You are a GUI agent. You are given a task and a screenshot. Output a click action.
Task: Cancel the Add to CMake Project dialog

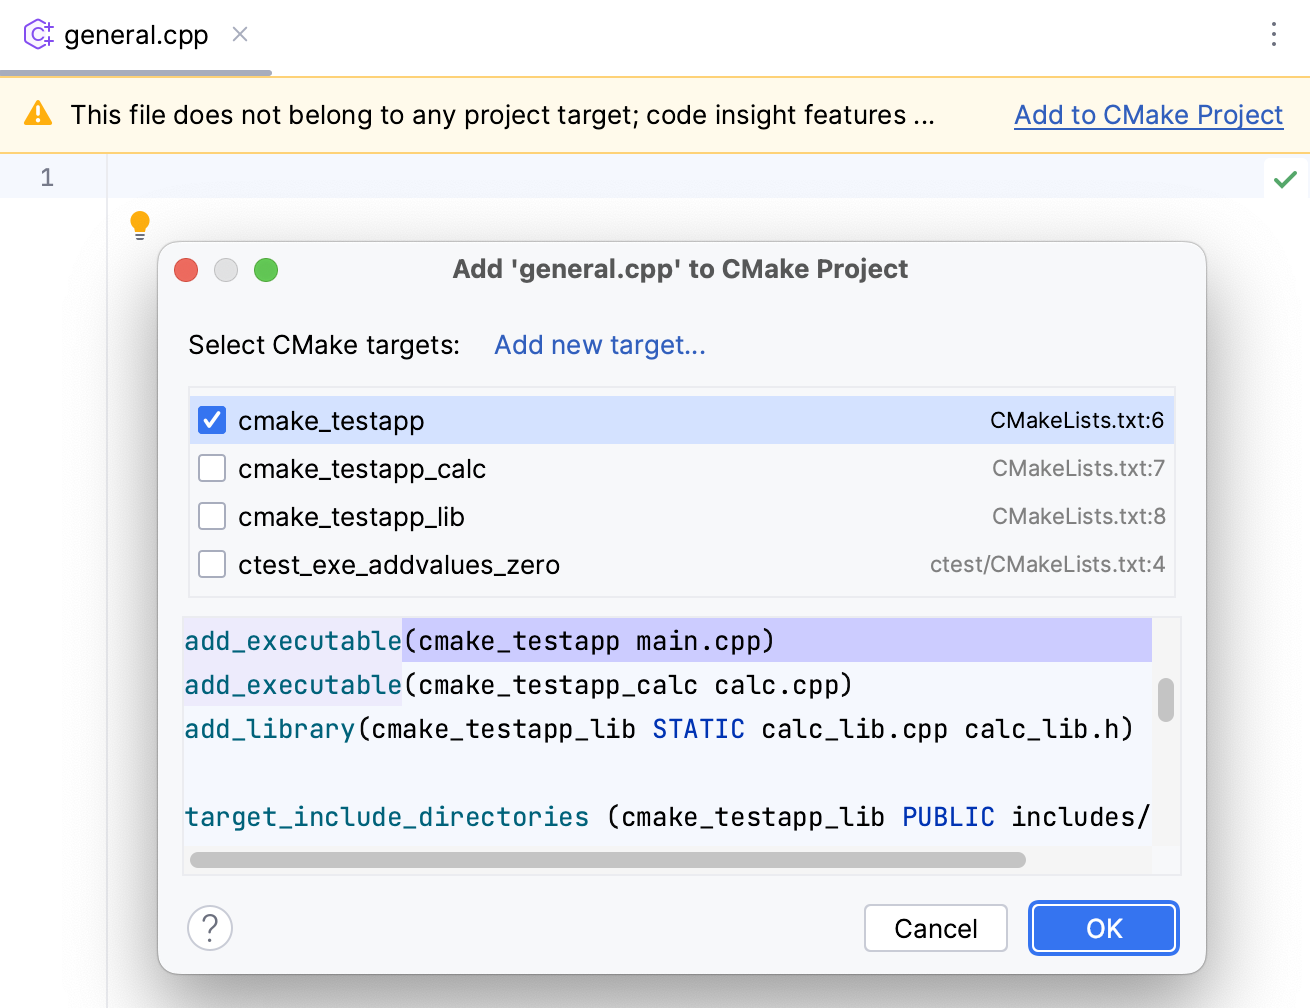[935, 928]
